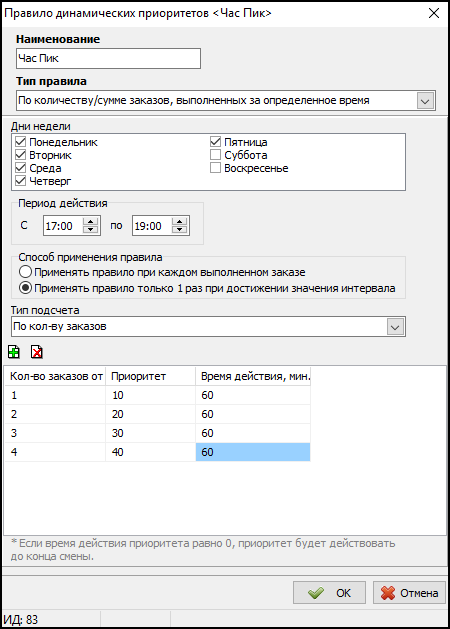Select order count cell with value 4
450x629 pixels.
55,452
